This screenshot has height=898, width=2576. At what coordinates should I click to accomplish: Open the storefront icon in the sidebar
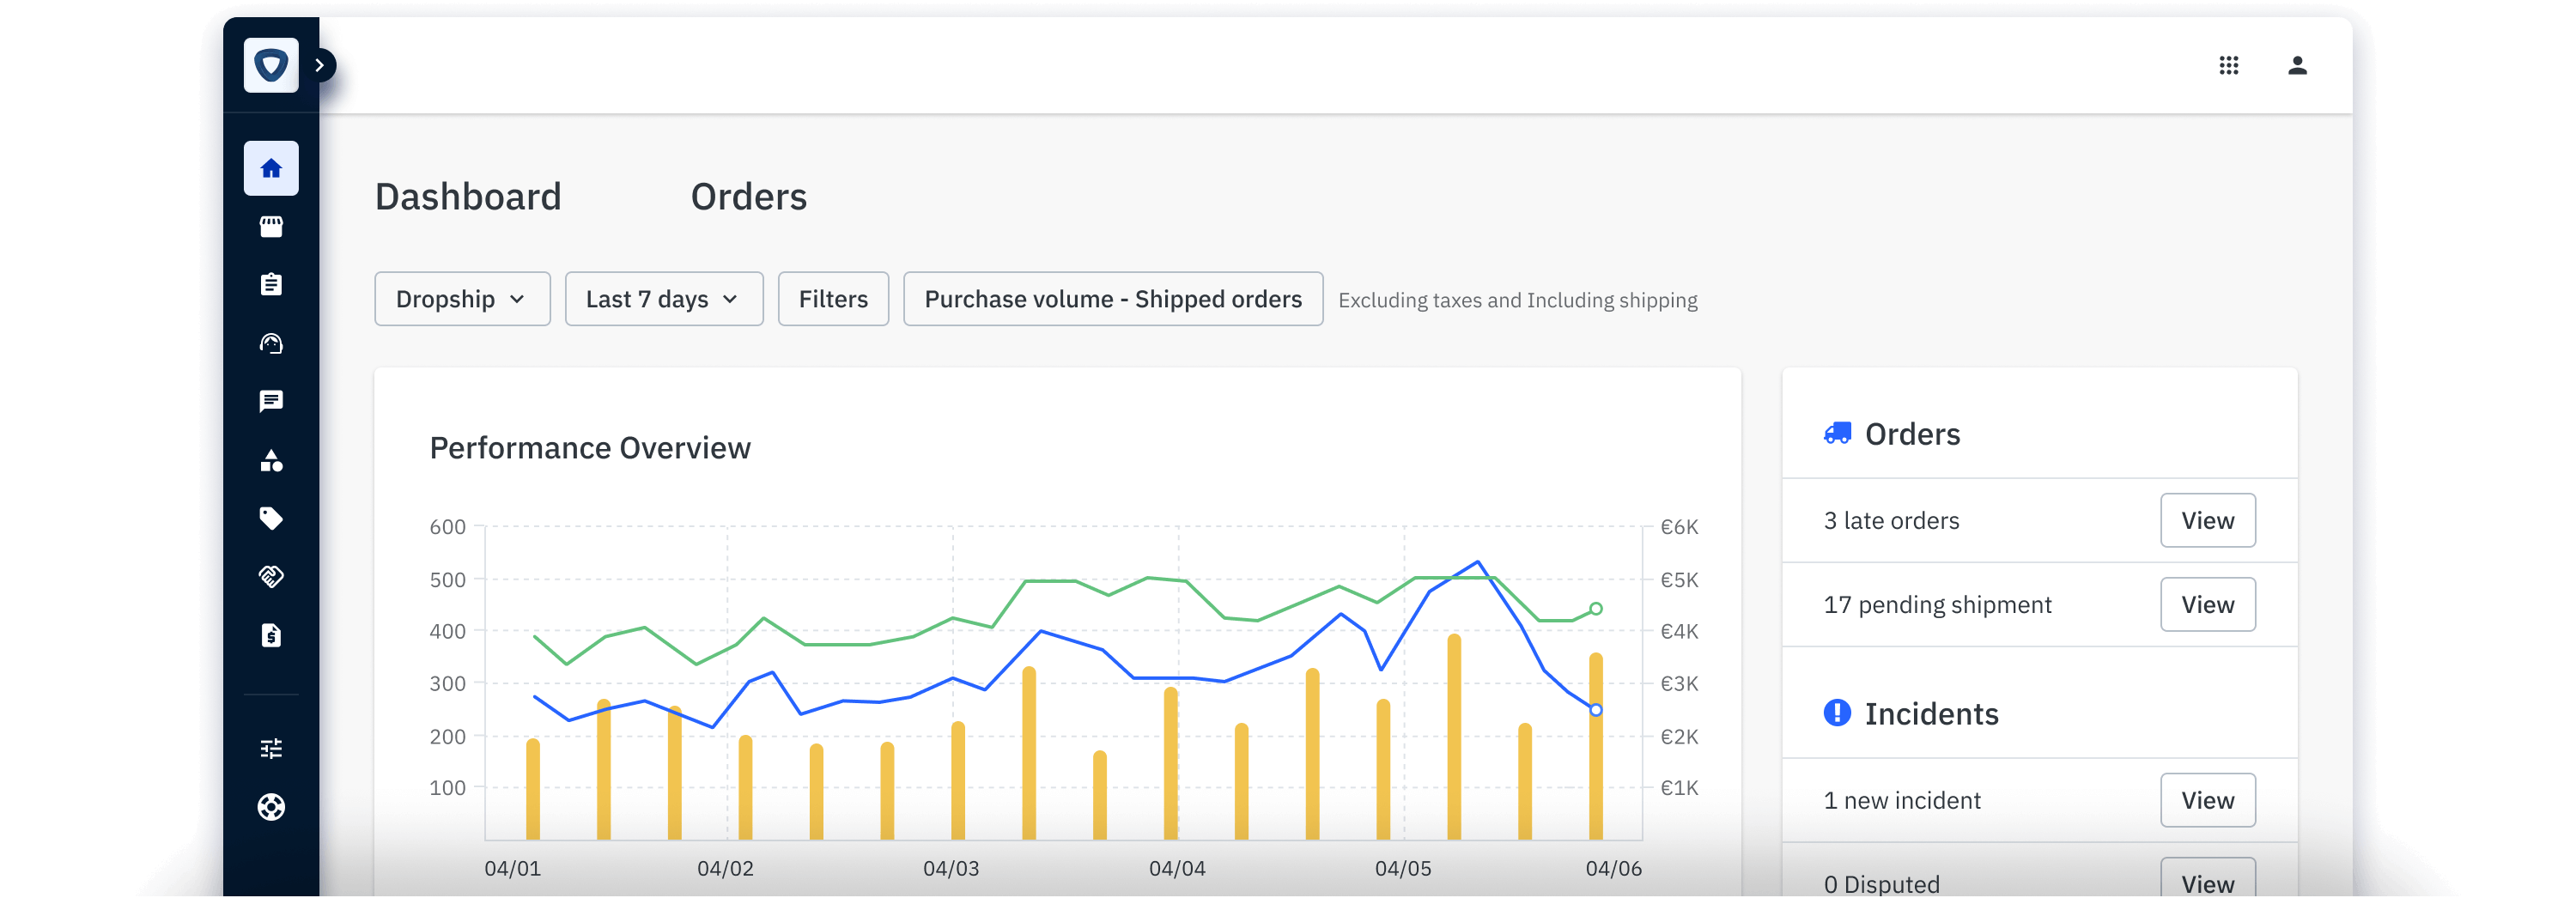point(271,227)
